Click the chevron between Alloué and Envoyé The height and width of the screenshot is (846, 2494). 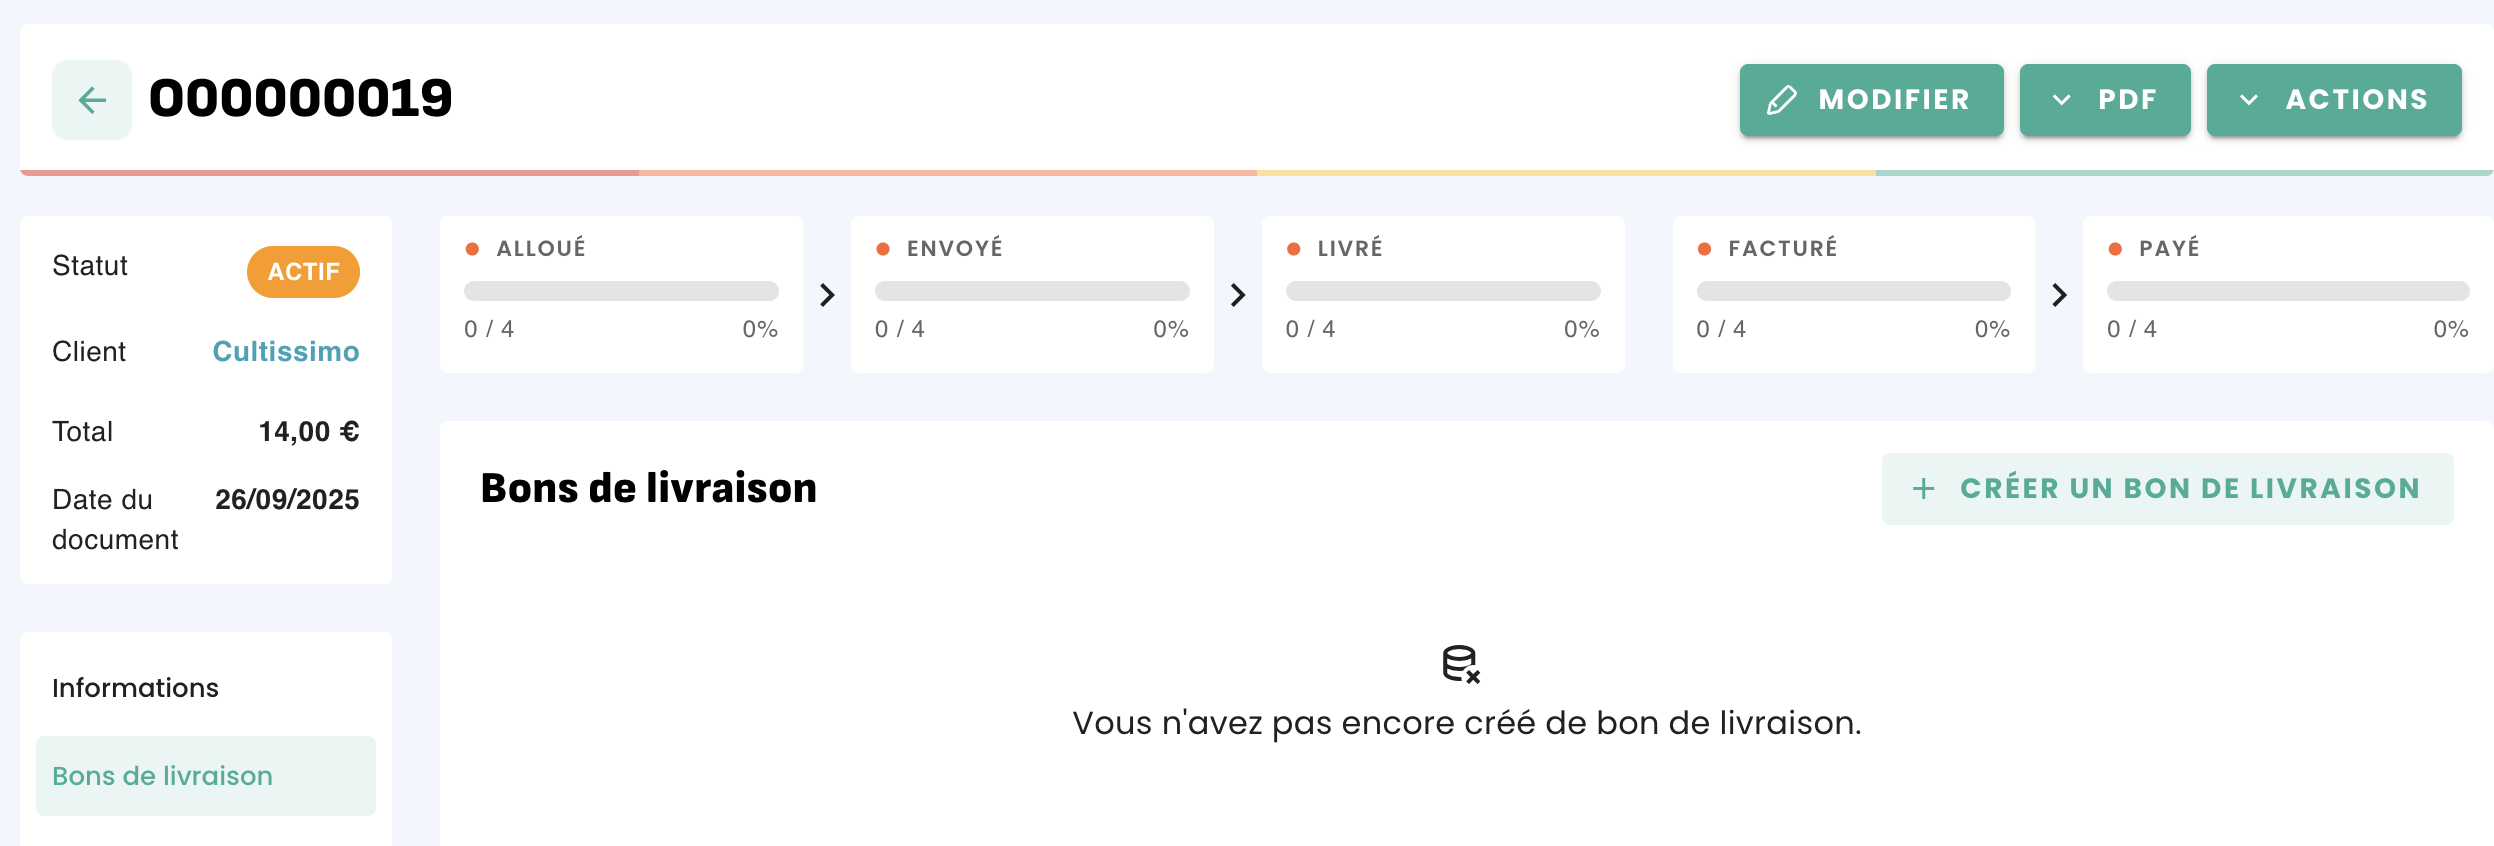click(x=827, y=295)
